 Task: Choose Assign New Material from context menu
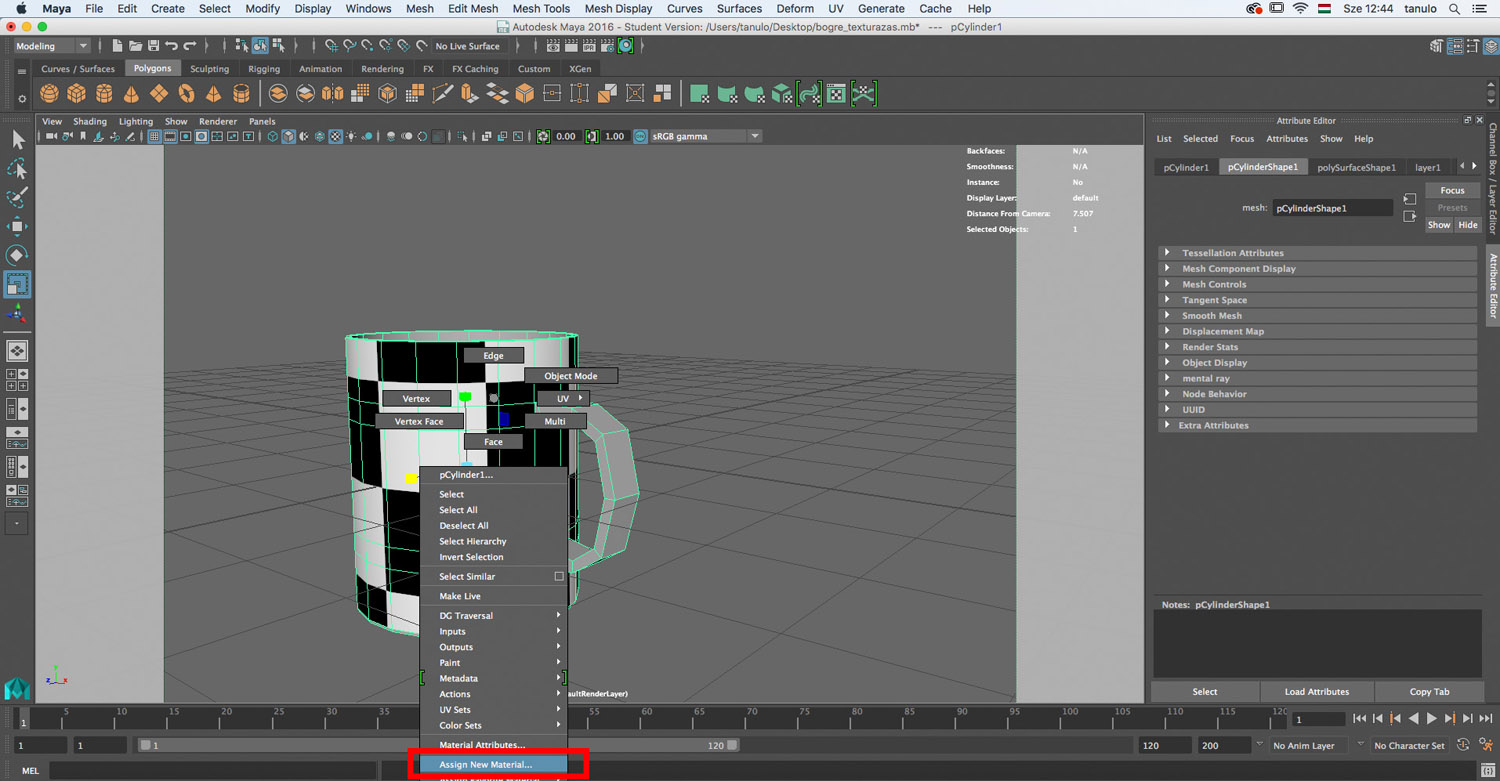(486, 765)
